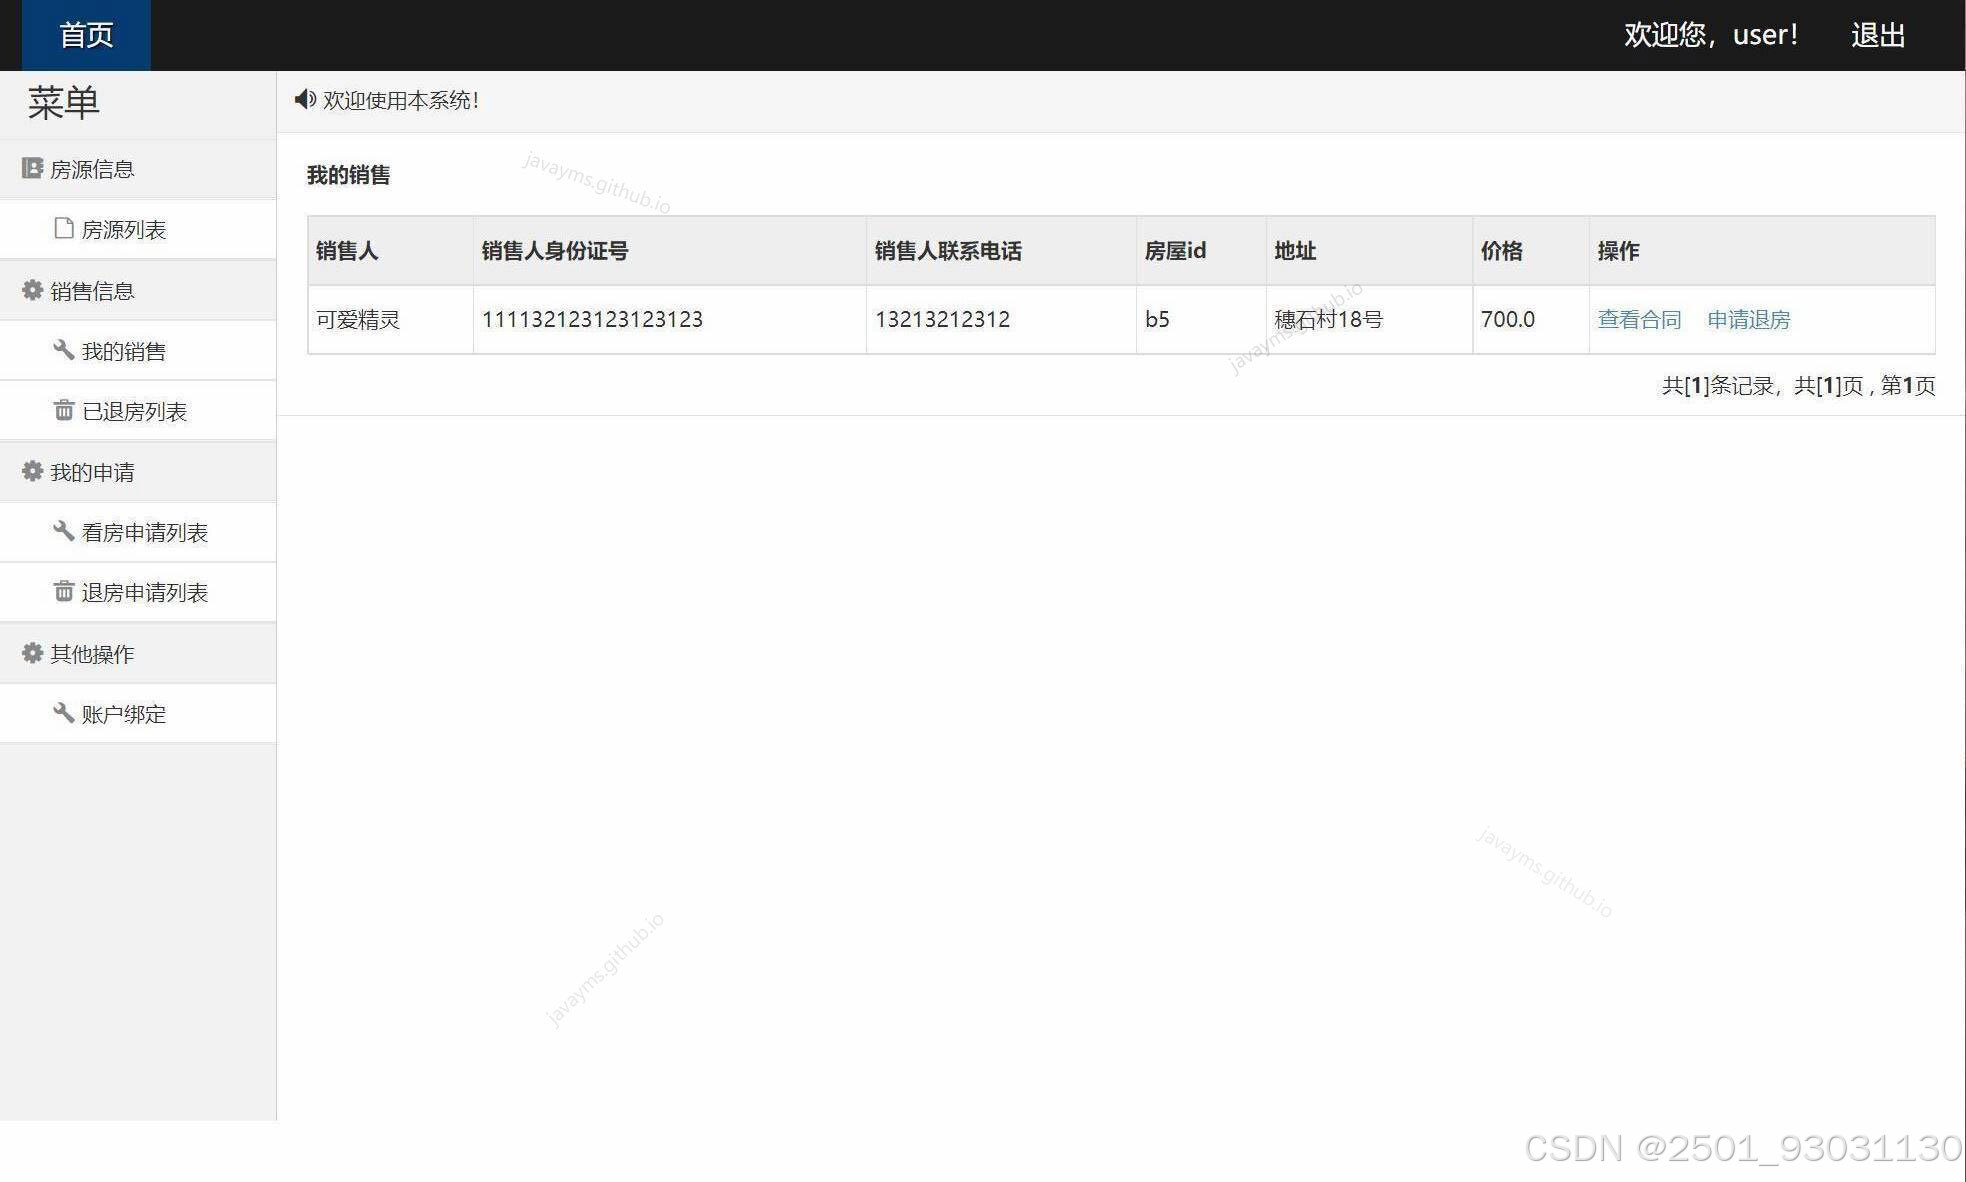Click the 退出 logout button
1966x1182 pixels.
pyautogui.click(x=1878, y=35)
